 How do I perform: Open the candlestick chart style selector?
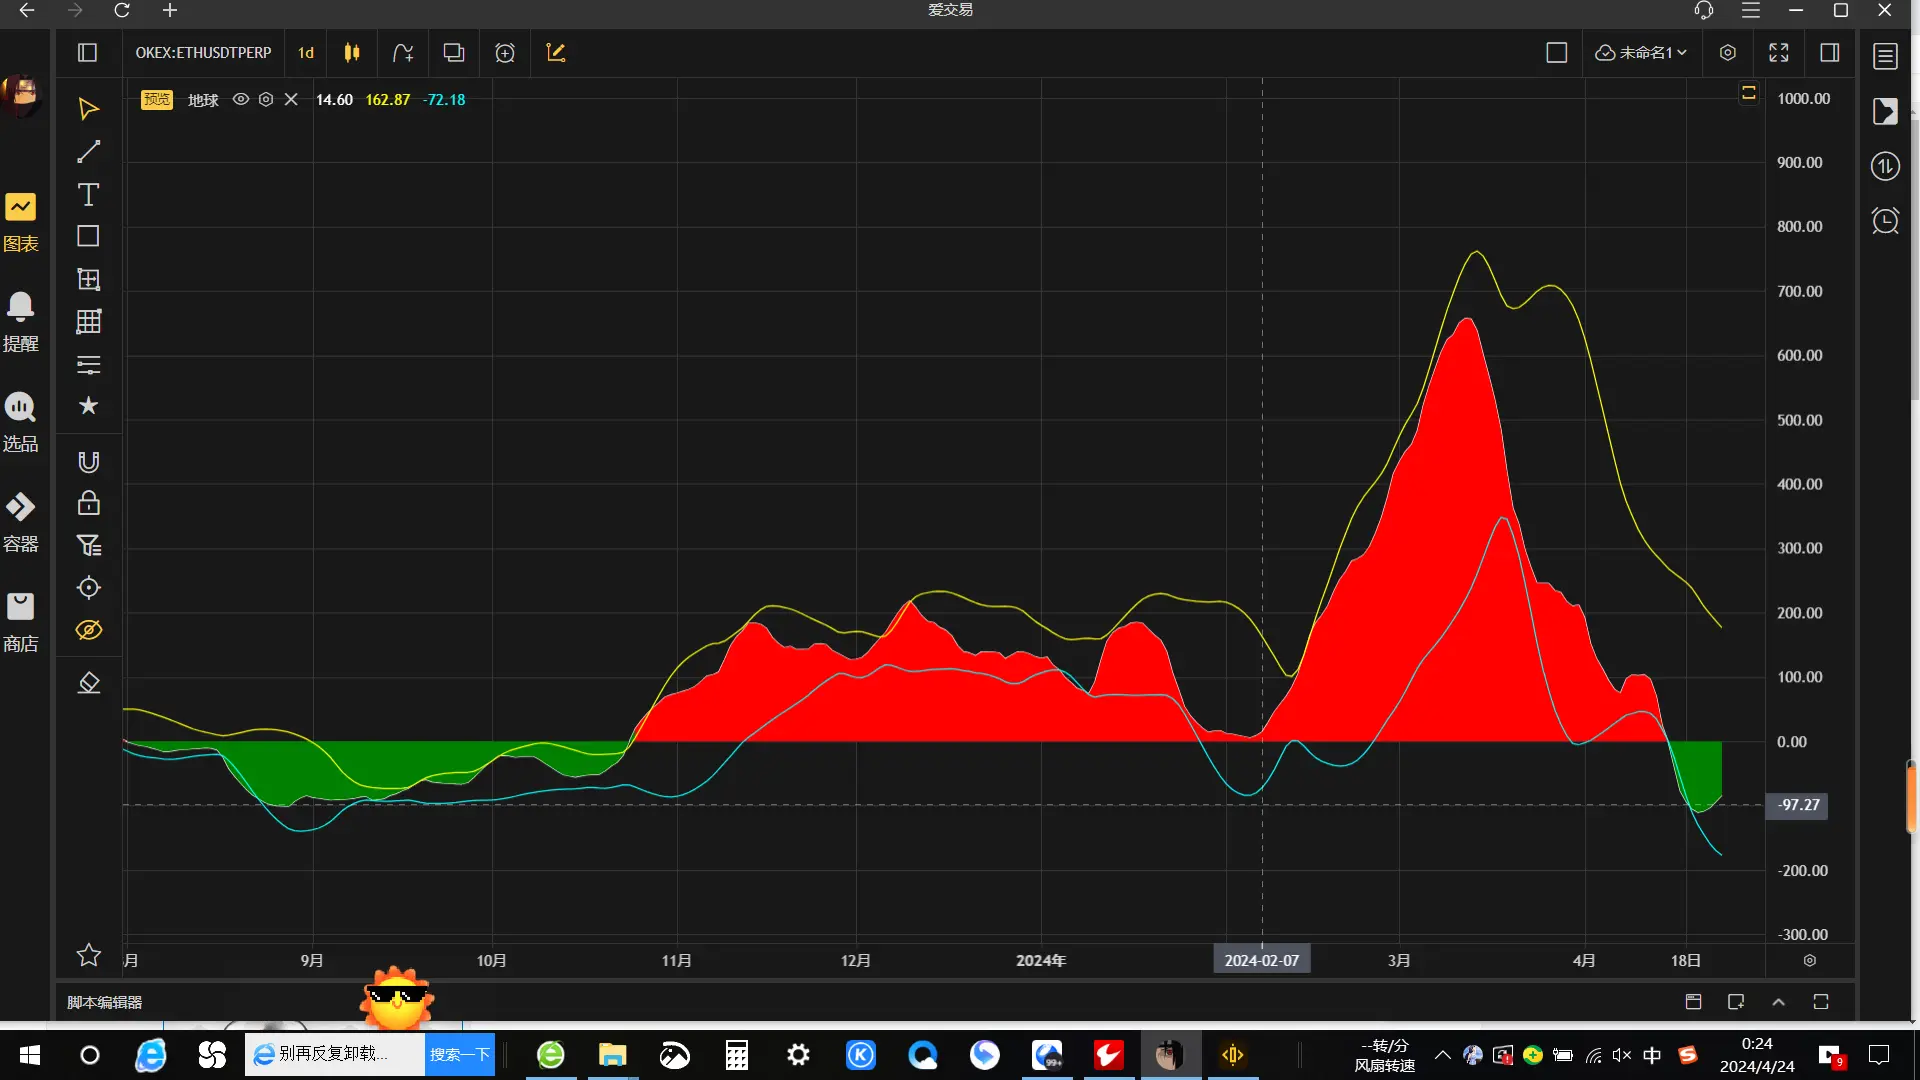[x=352, y=53]
